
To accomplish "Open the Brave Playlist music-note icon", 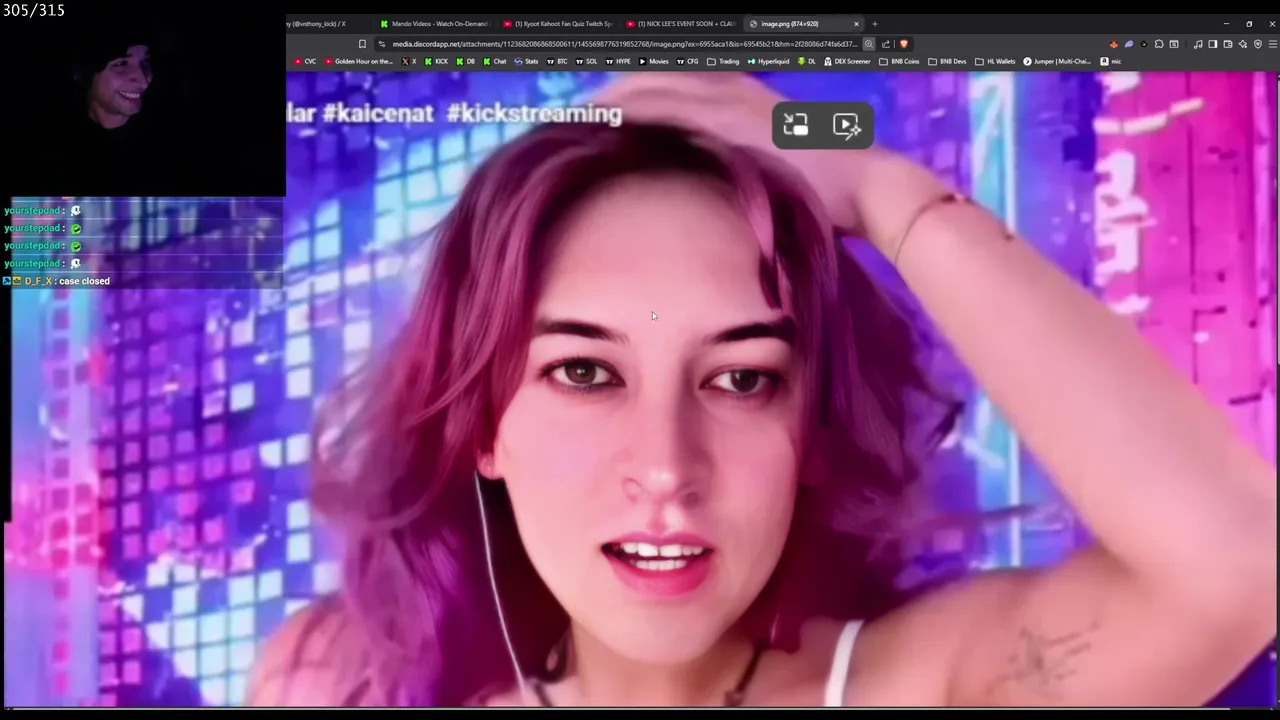I will [x=1198, y=44].
